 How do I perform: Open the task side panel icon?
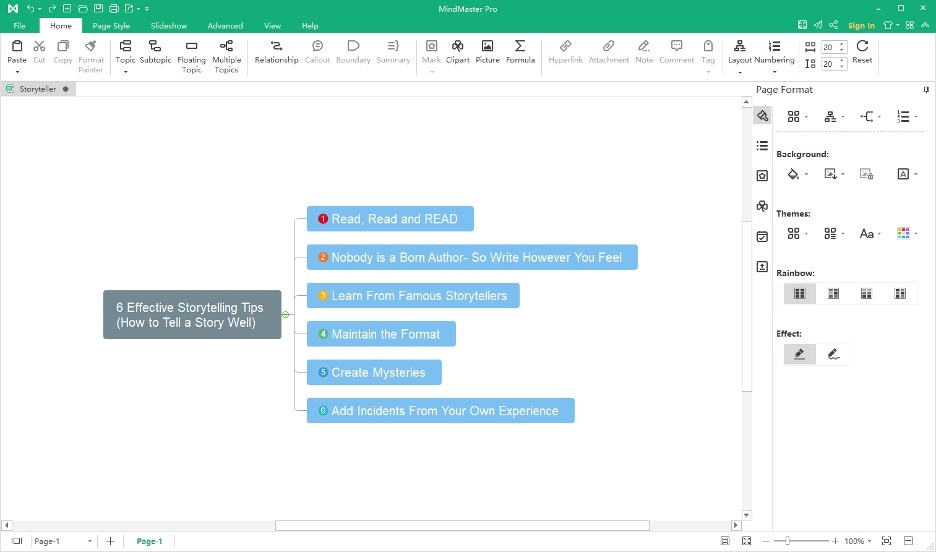point(762,236)
